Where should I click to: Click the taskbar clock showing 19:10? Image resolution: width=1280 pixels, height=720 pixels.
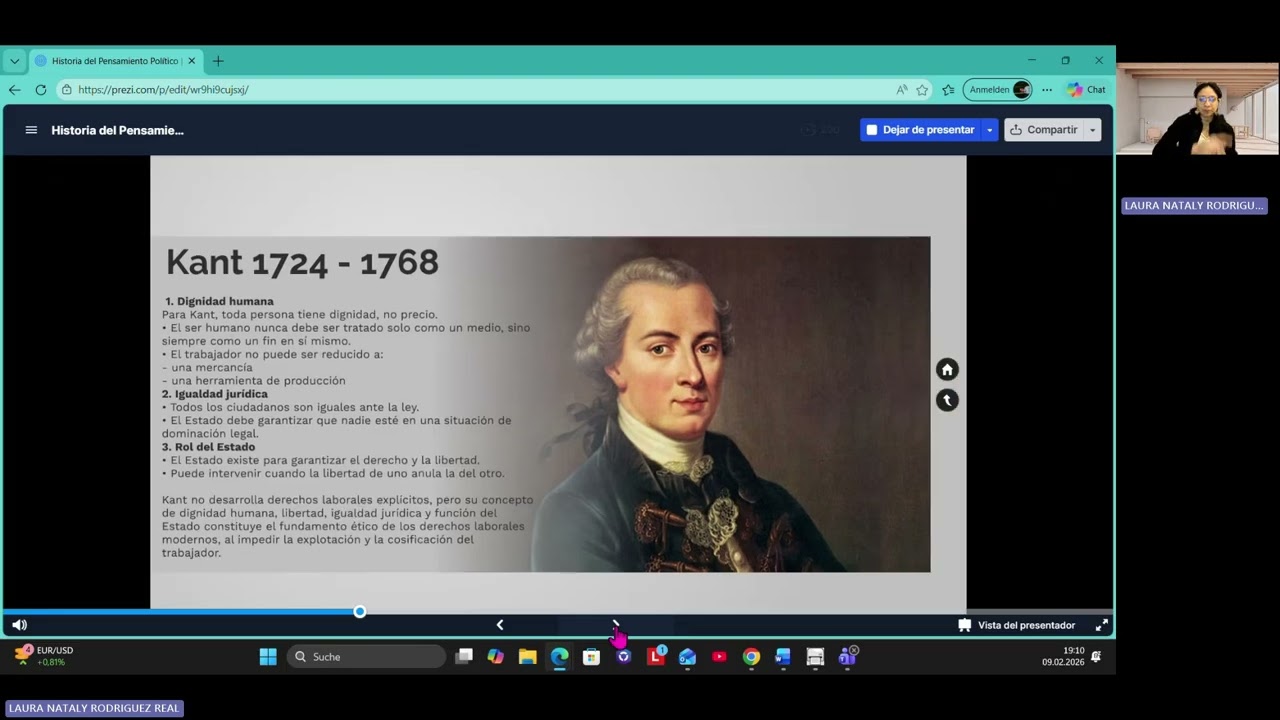tap(1063, 656)
